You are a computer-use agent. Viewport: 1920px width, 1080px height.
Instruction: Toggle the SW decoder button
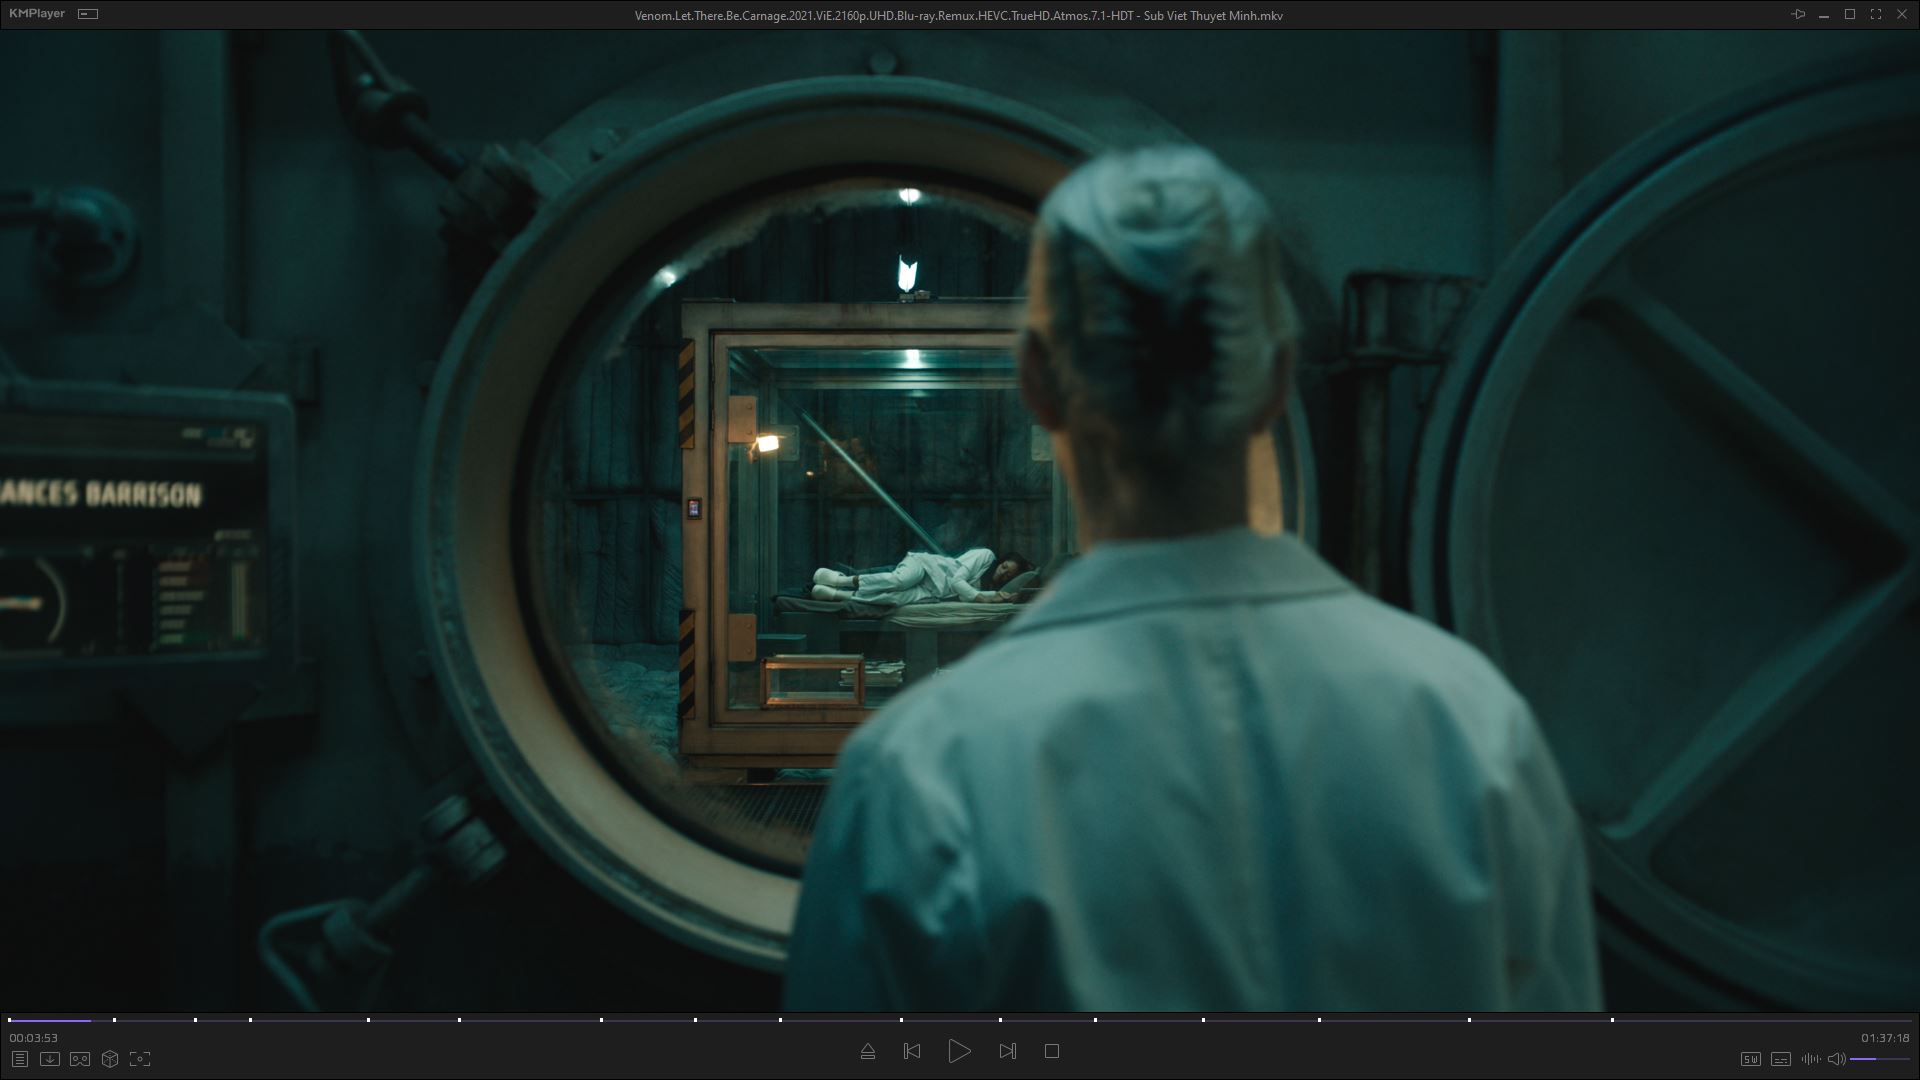click(1750, 1059)
